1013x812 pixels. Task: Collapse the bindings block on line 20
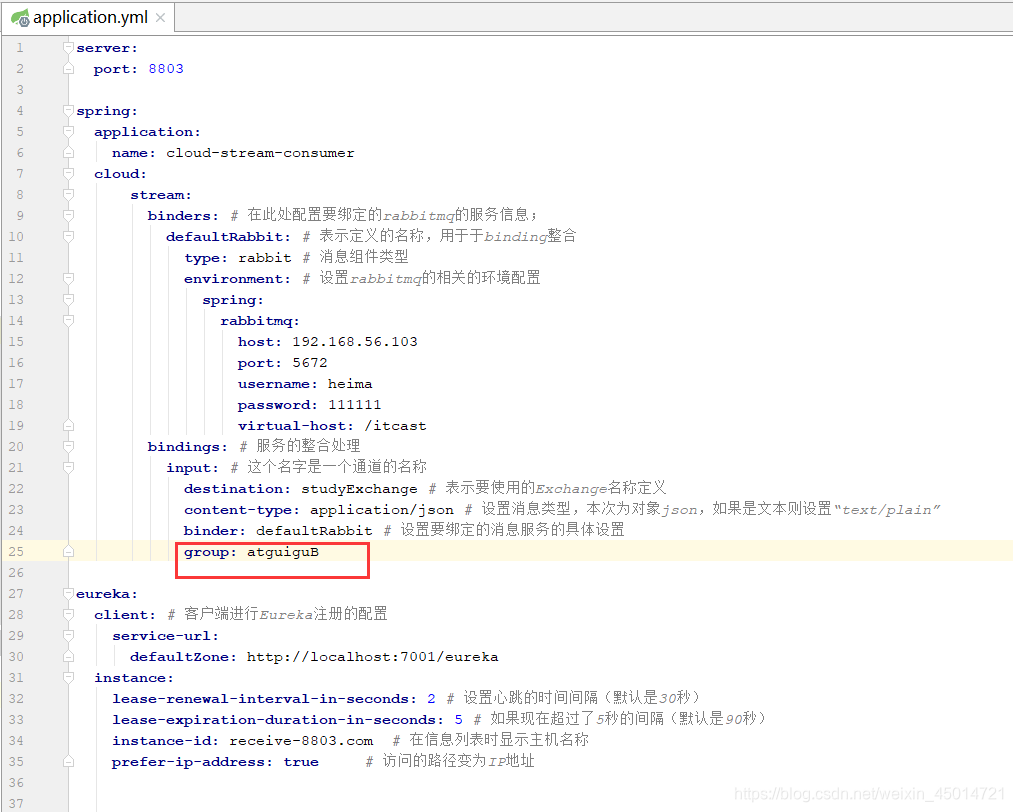click(x=68, y=446)
